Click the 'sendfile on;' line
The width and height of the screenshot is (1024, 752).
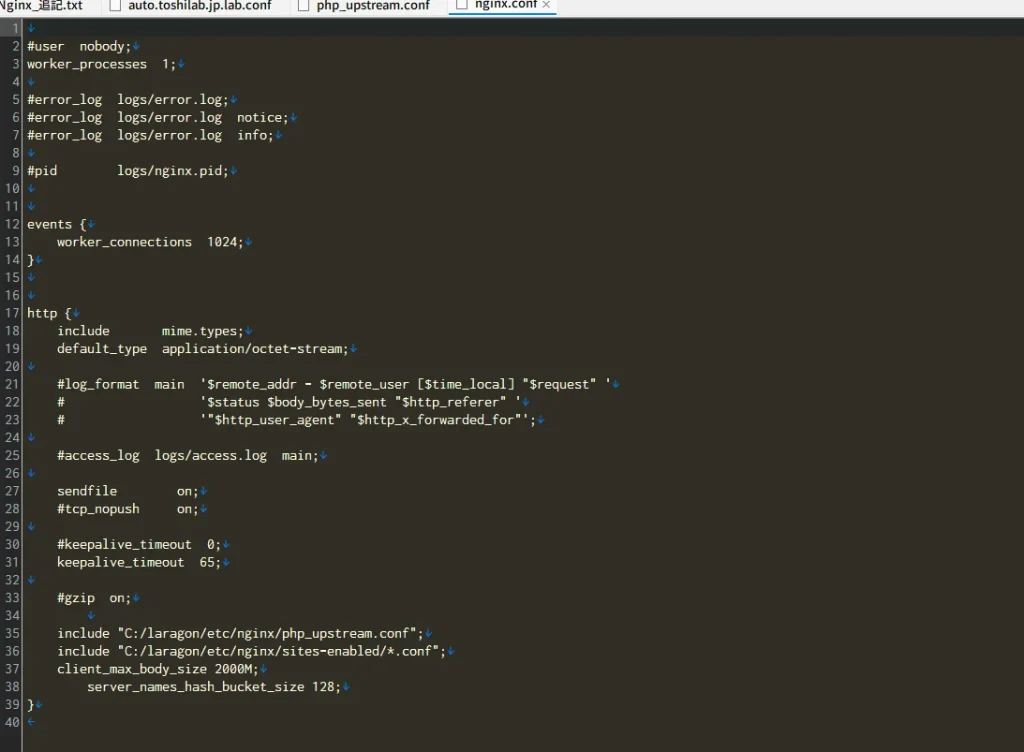[127, 492]
